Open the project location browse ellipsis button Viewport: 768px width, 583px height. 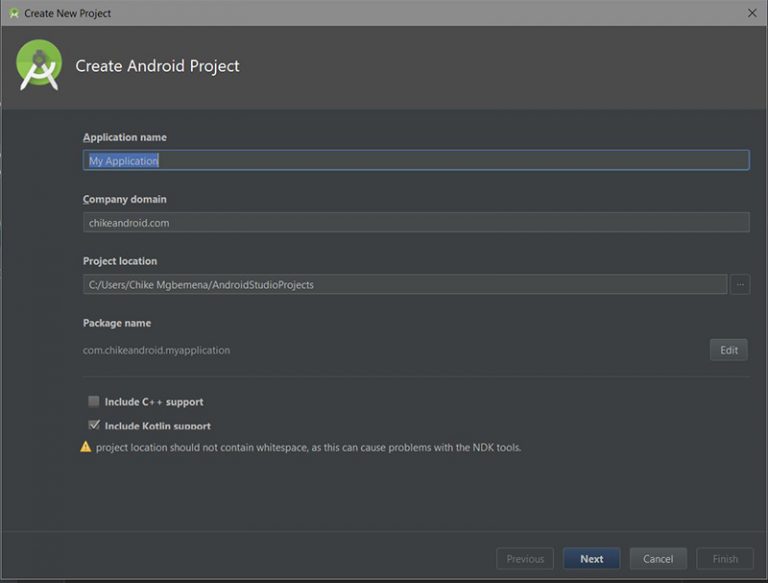click(740, 285)
